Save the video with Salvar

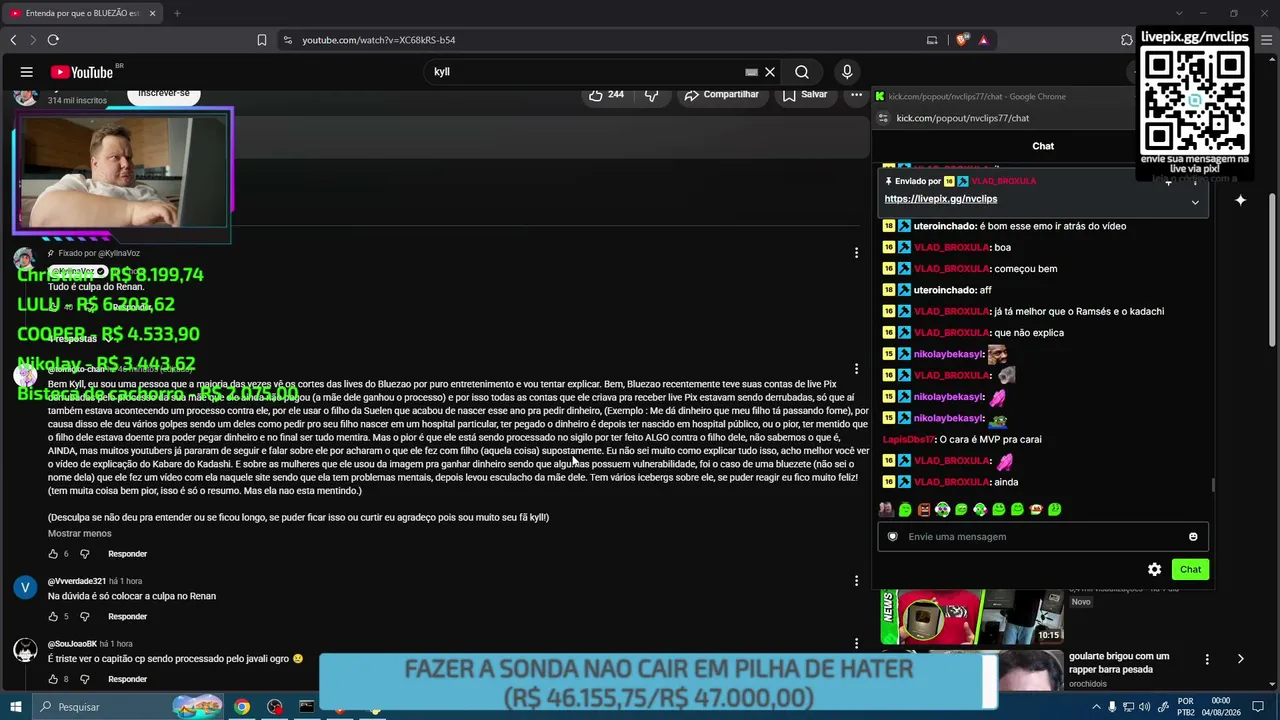[x=805, y=94]
